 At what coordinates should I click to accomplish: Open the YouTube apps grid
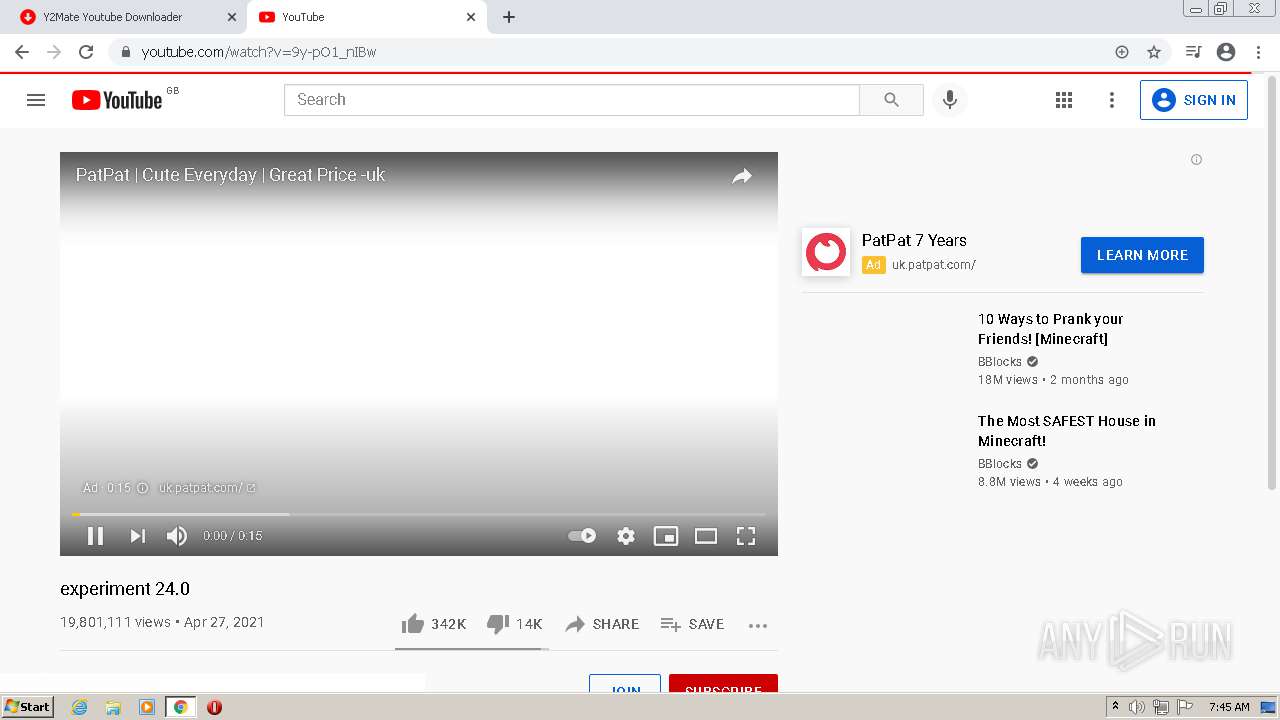[1064, 100]
